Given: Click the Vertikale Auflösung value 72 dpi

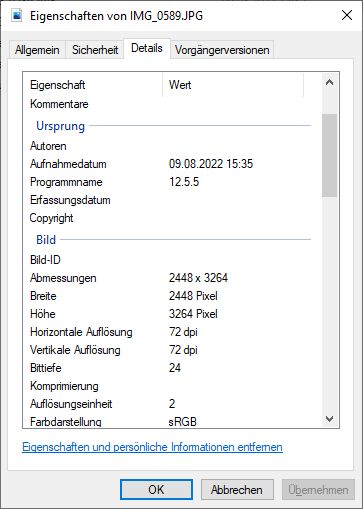Looking at the screenshot, I should tap(183, 350).
